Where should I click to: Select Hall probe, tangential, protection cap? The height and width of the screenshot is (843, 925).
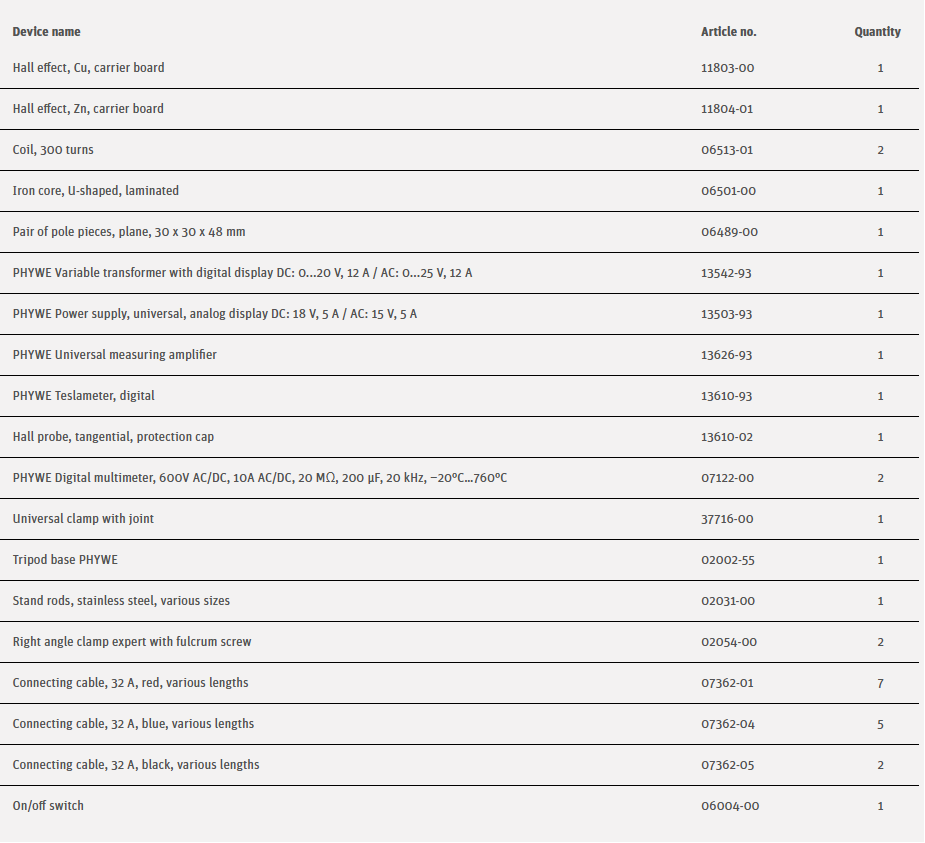[113, 437]
